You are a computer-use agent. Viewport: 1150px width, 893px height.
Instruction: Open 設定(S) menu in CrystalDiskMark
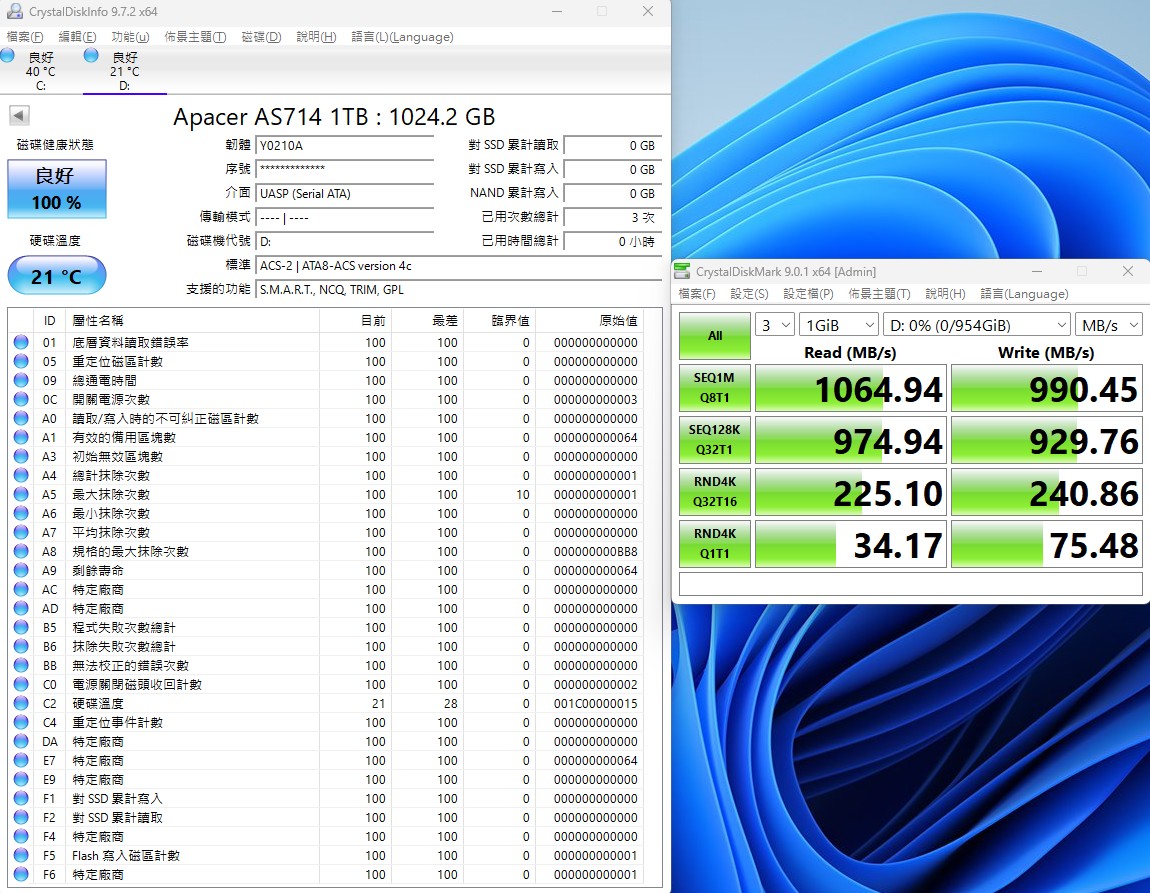[749, 293]
